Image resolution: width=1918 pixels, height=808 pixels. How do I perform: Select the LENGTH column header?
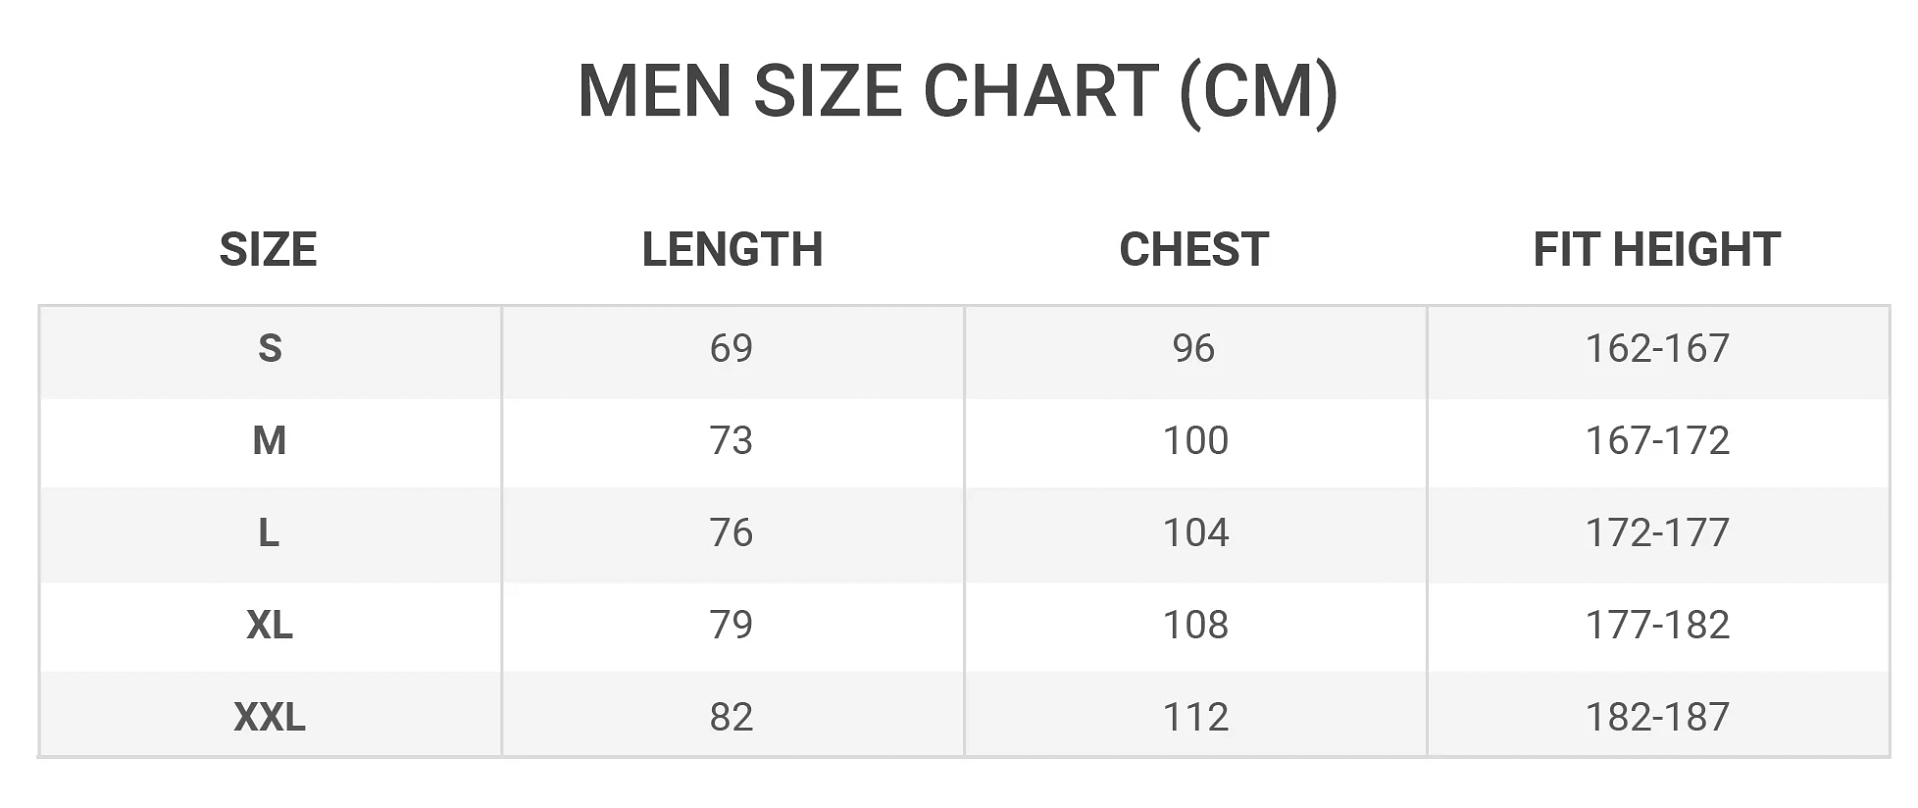pos(732,249)
